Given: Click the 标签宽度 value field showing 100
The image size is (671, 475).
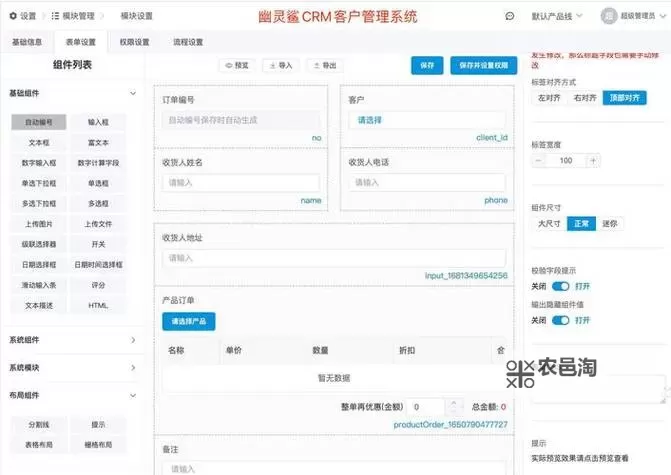Looking at the screenshot, I should coord(566,161).
